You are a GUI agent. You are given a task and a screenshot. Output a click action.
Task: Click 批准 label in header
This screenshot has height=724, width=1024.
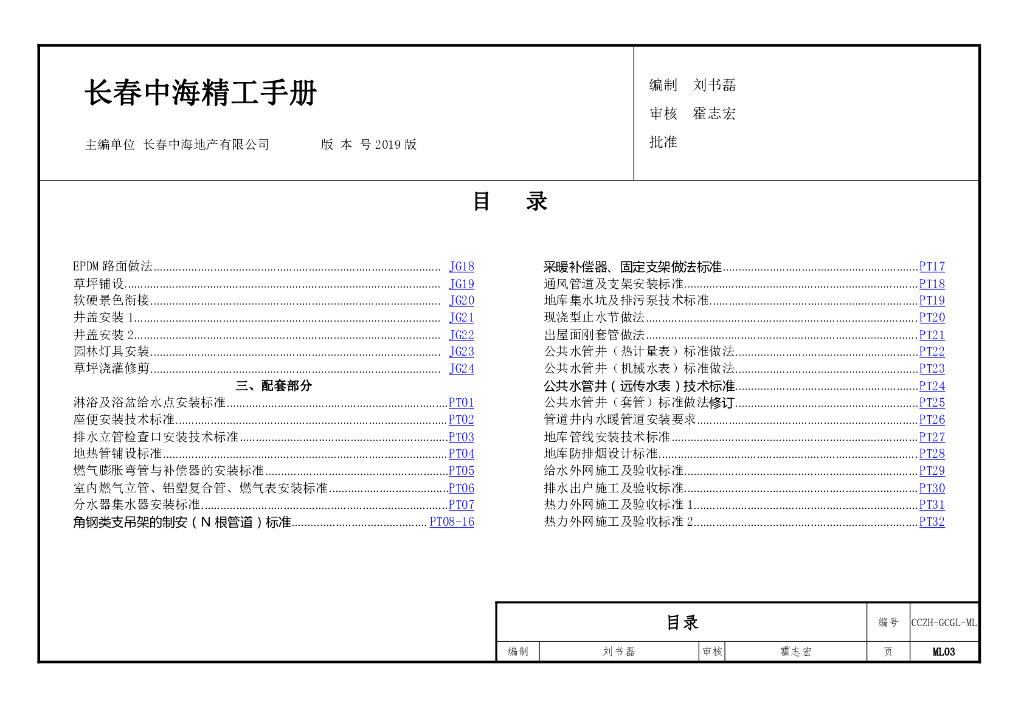pos(663,142)
